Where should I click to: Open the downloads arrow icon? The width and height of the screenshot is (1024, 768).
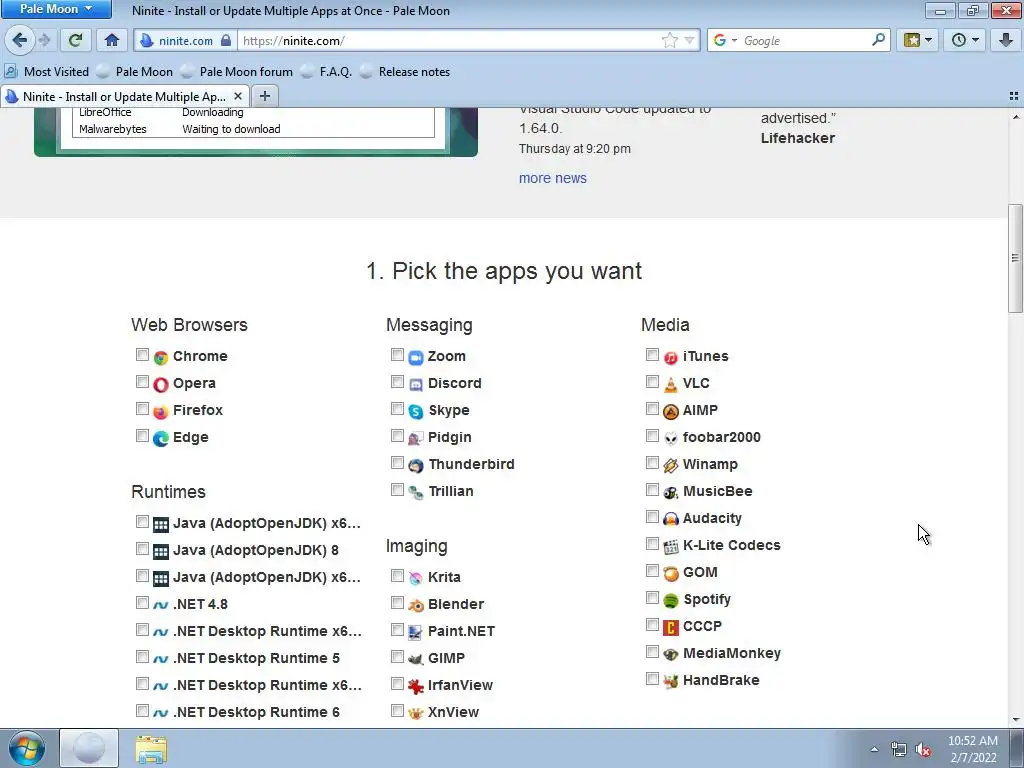[1006, 40]
